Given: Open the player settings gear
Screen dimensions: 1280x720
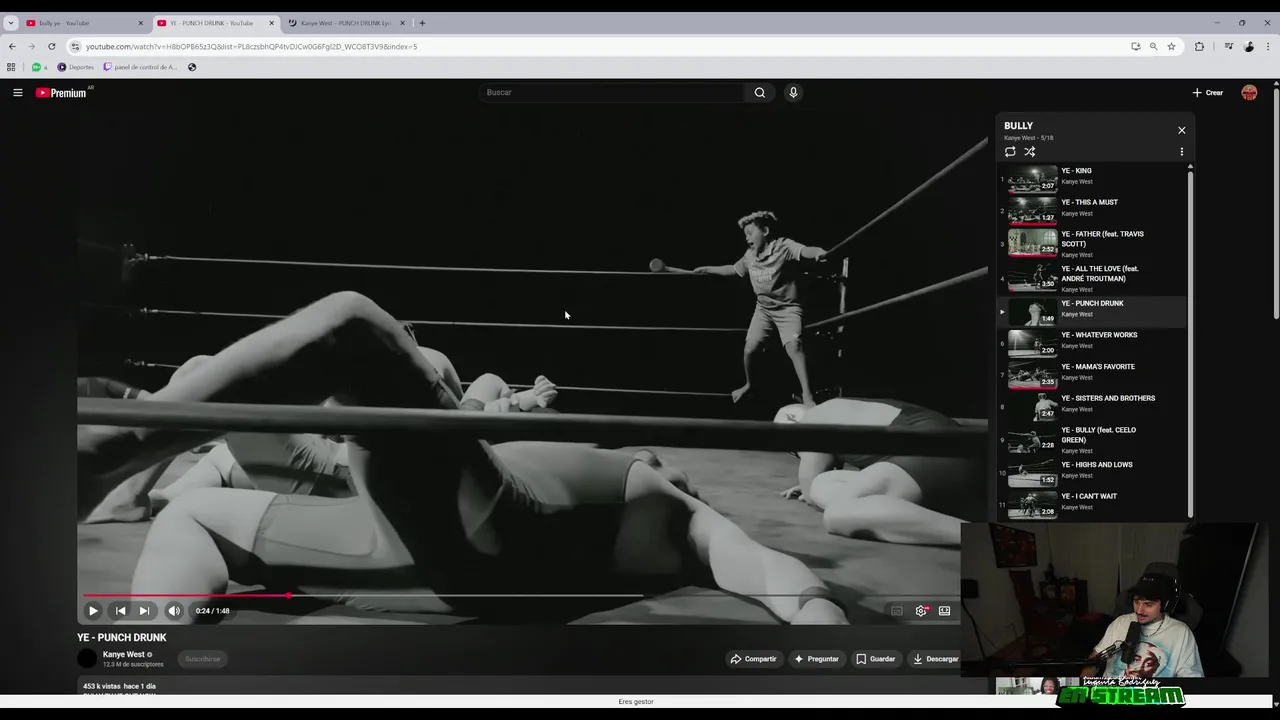Looking at the screenshot, I should click(921, 611).
